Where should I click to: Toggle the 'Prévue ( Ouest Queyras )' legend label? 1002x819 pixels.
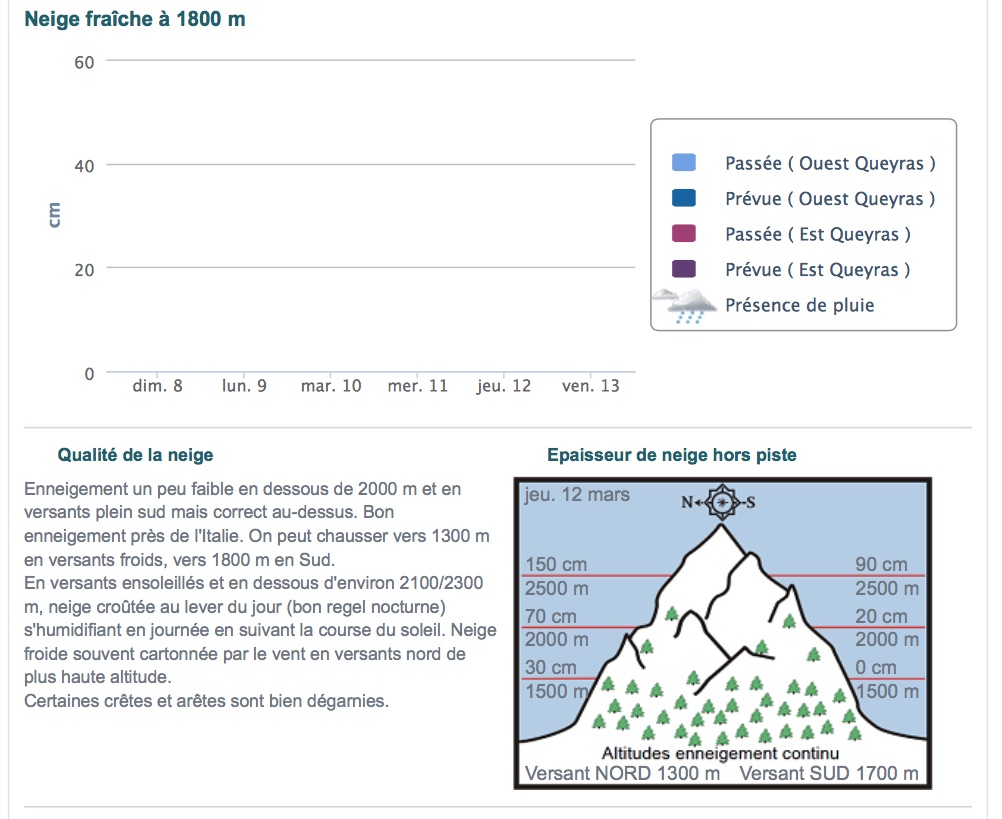point(830,199)
